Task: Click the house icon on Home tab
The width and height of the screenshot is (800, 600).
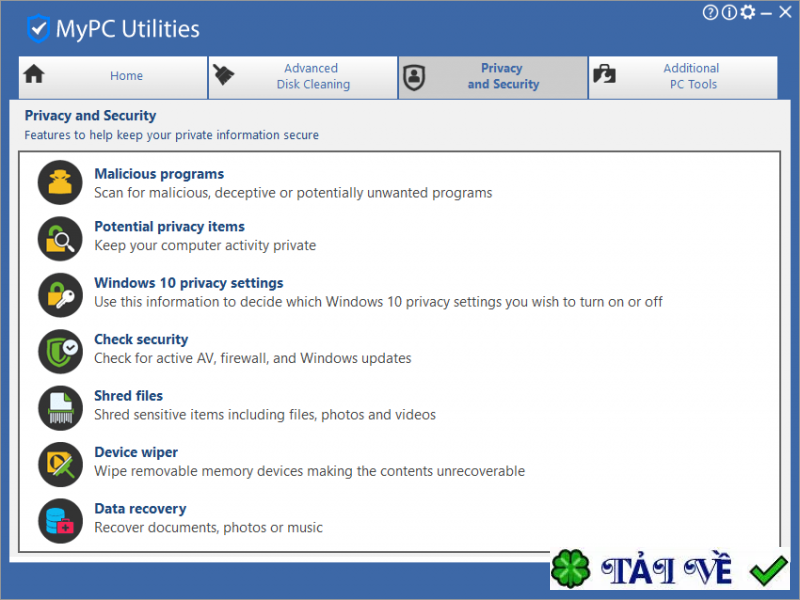Action: coord(34,74)
